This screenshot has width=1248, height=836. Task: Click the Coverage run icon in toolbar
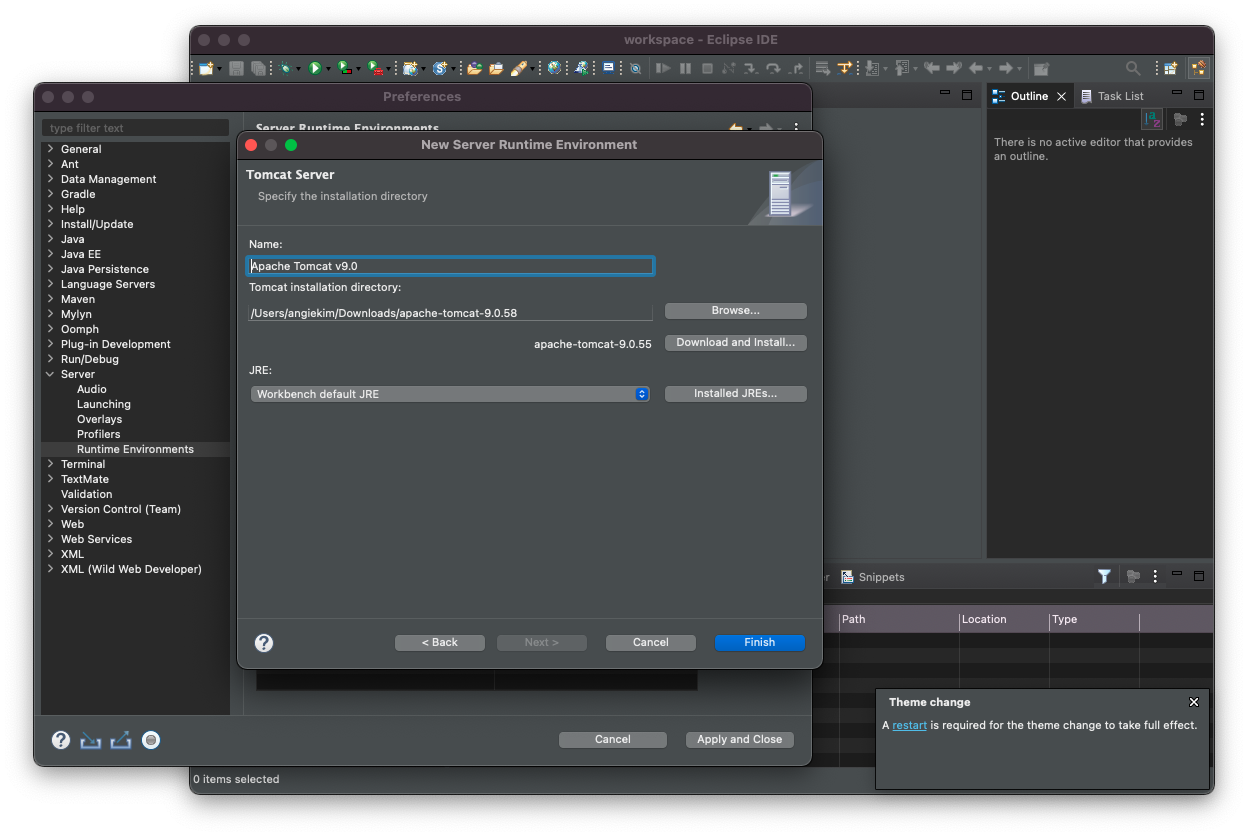point(344,68)
